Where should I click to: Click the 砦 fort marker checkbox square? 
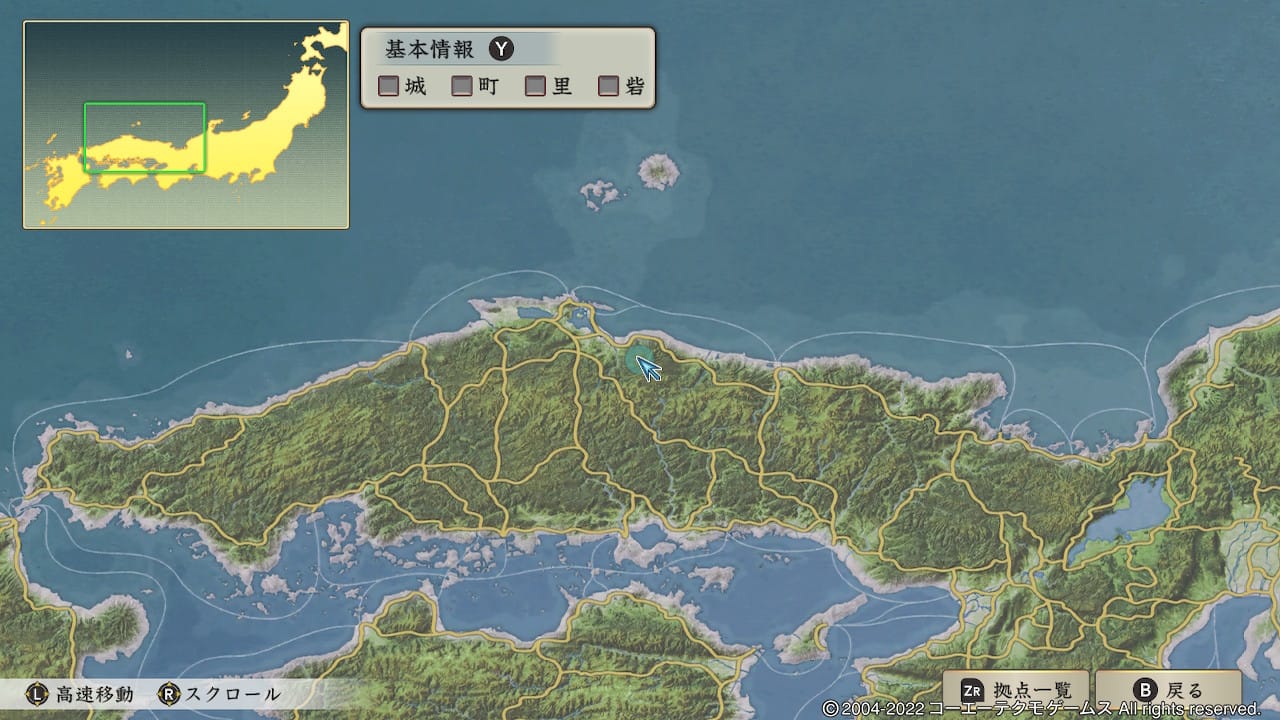607,87
